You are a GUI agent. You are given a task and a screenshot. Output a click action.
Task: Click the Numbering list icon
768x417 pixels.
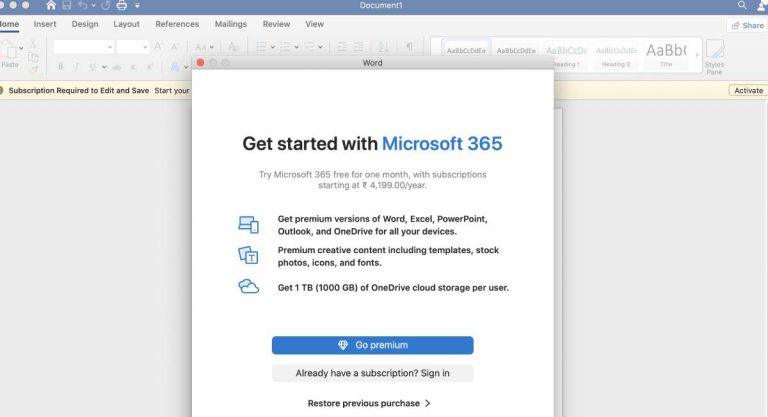[286, 47]
